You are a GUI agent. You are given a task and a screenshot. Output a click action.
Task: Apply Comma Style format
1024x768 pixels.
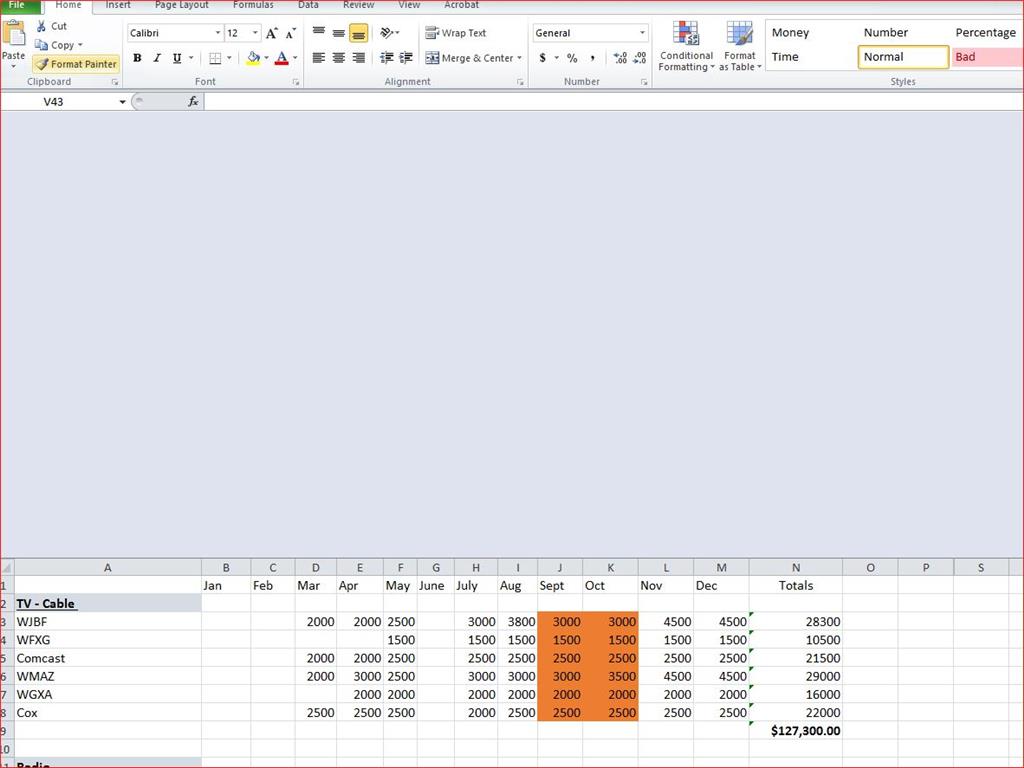[x=592, y=58]
